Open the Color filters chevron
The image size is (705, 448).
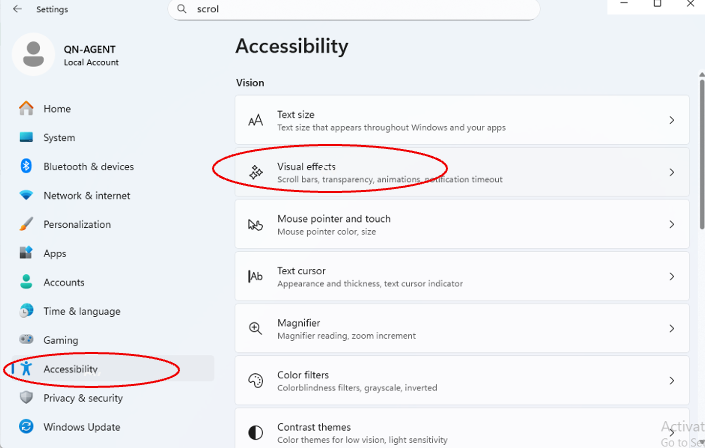[671, 380]
